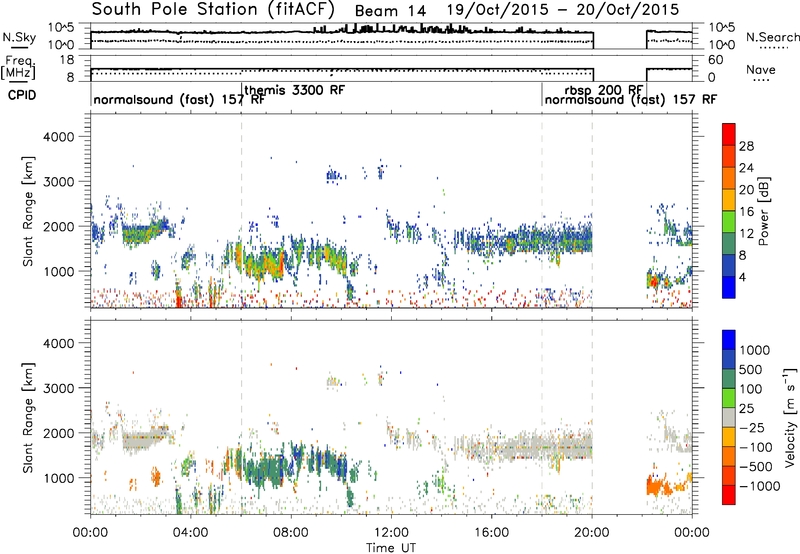Click the "1000" tick on Velocity scale
The height and width of the screenshot is (554, 800).
tap(754, 350)
